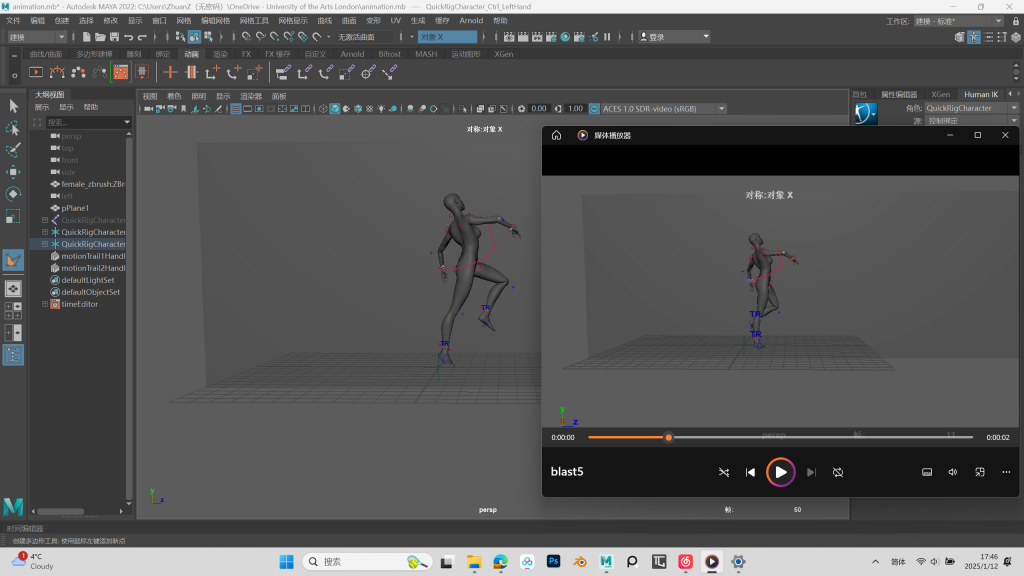The width and height of the screenshot is (1024, 576).
Task: Click the Lasso select tool
Action: pyautogui.click(x=13, y=128)
